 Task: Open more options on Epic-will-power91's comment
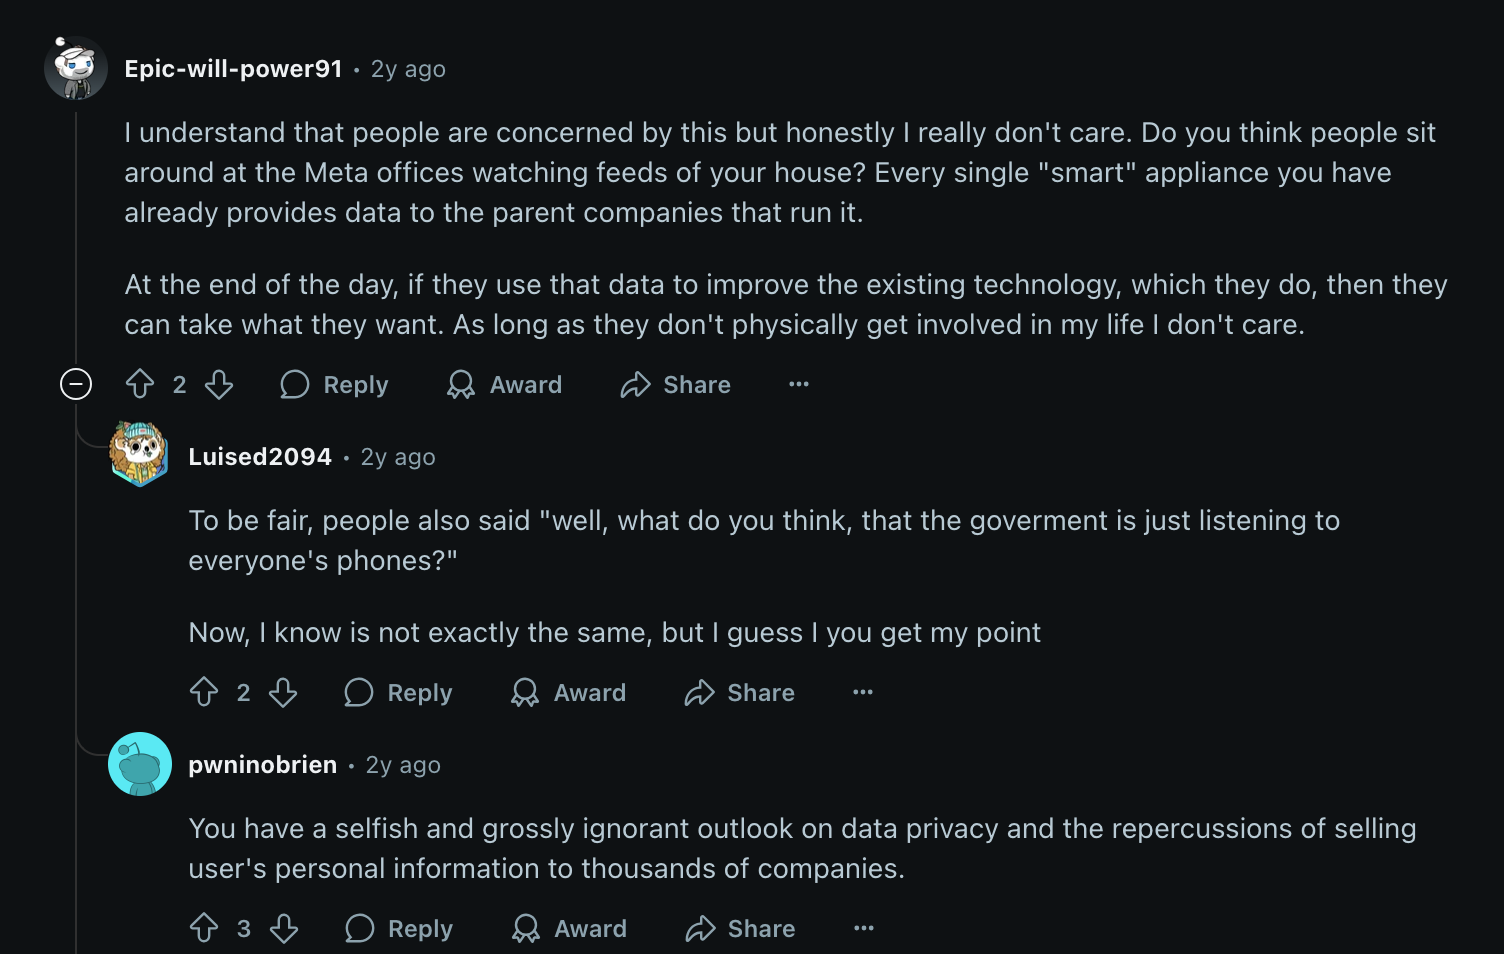798,384
